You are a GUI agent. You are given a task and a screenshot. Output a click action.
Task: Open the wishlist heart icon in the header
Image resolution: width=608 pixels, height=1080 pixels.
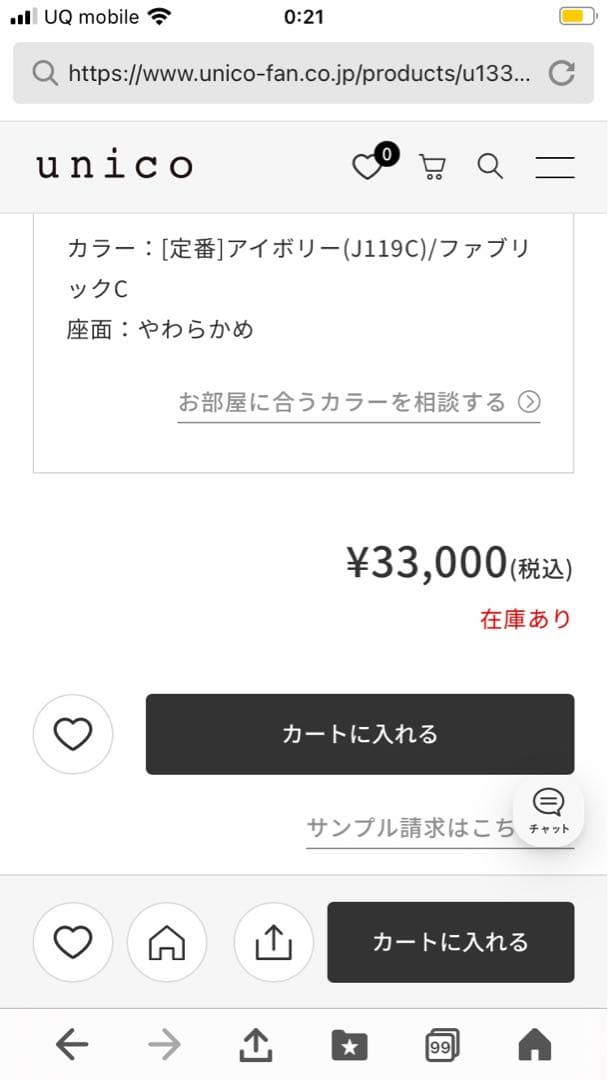[x=369, y=166]
